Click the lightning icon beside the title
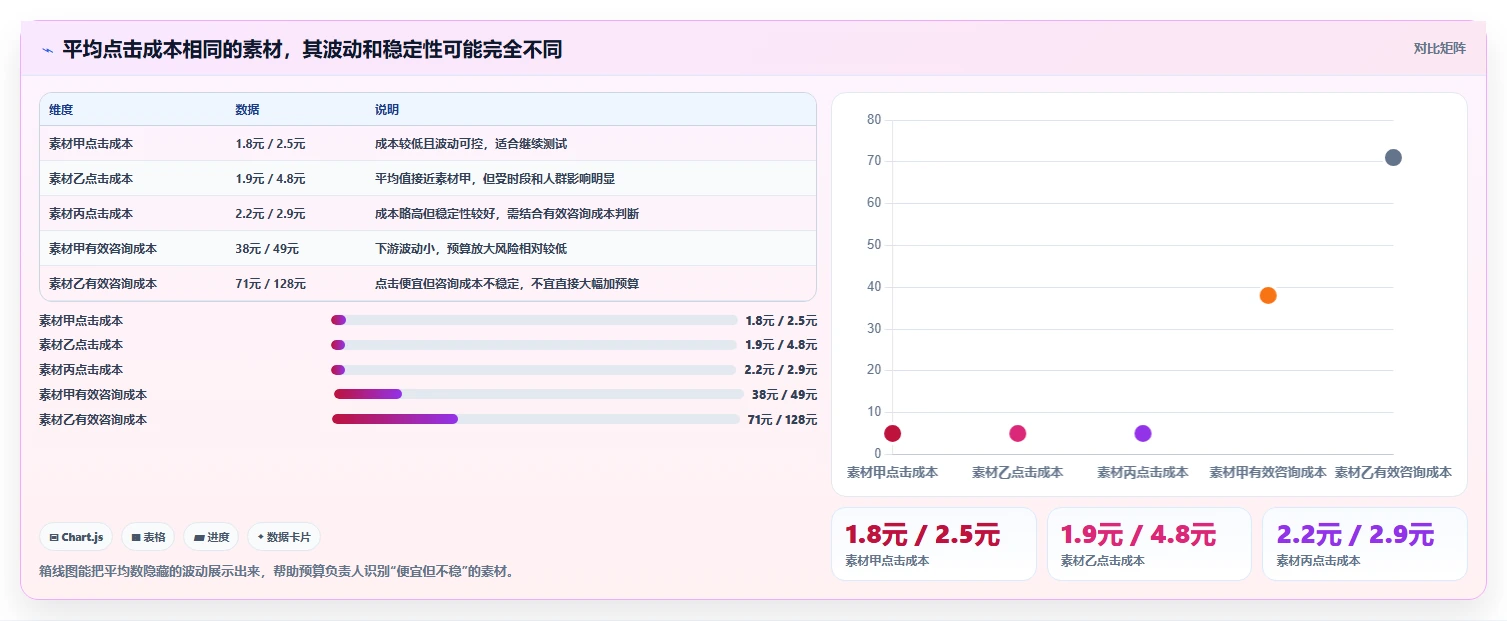Image resolution: width=1507 pixels, height=621 pixels. (47, 49)
